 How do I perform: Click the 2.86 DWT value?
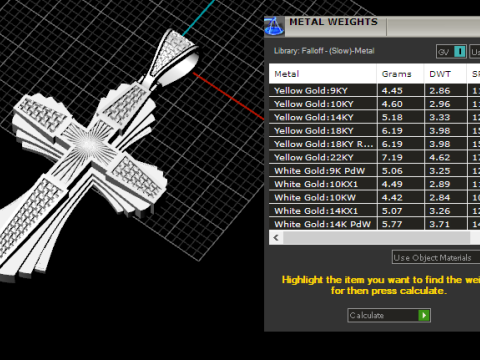tap(440, 91)
